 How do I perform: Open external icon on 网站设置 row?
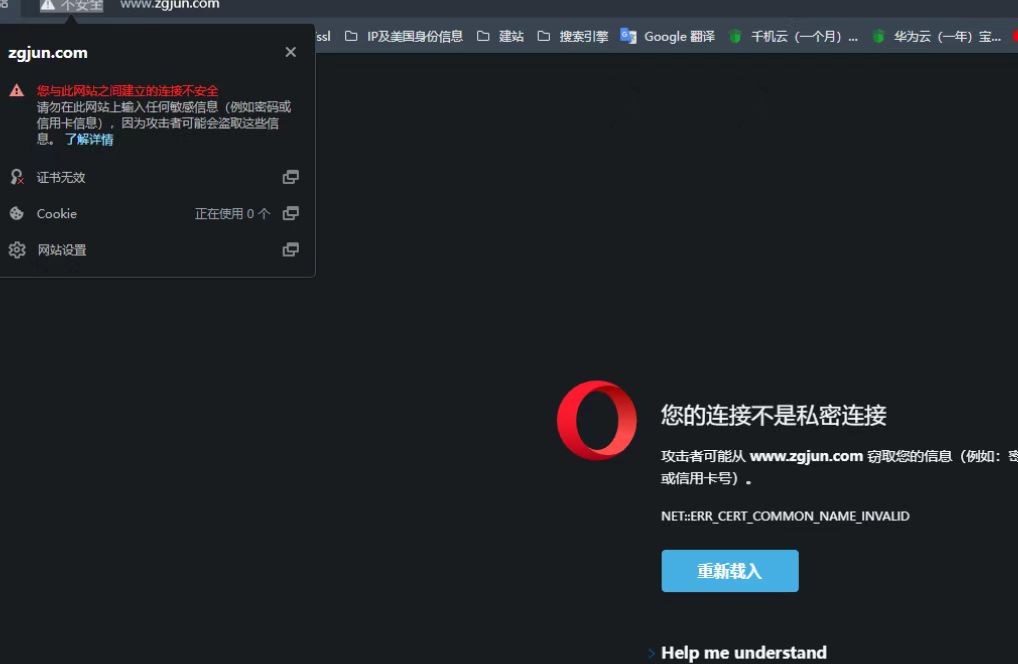(x=290, y=249)
